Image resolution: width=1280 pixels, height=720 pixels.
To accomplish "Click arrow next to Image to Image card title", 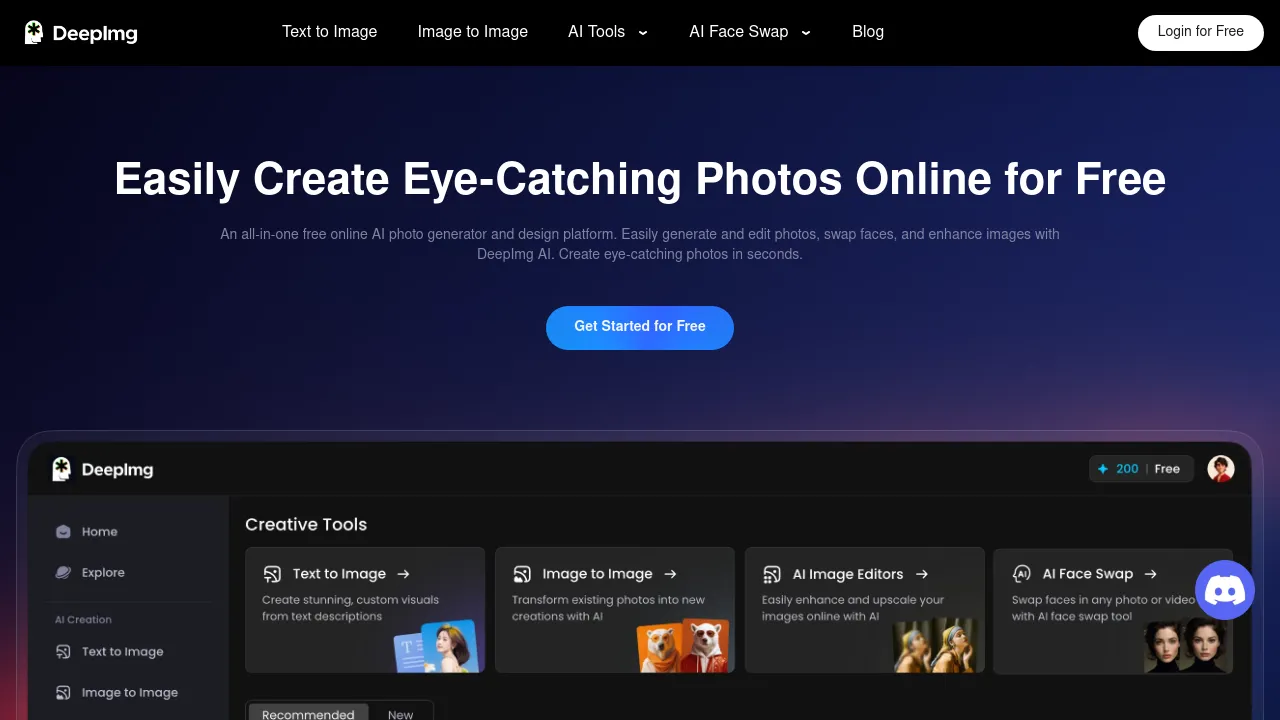I will tap(670, 574).
